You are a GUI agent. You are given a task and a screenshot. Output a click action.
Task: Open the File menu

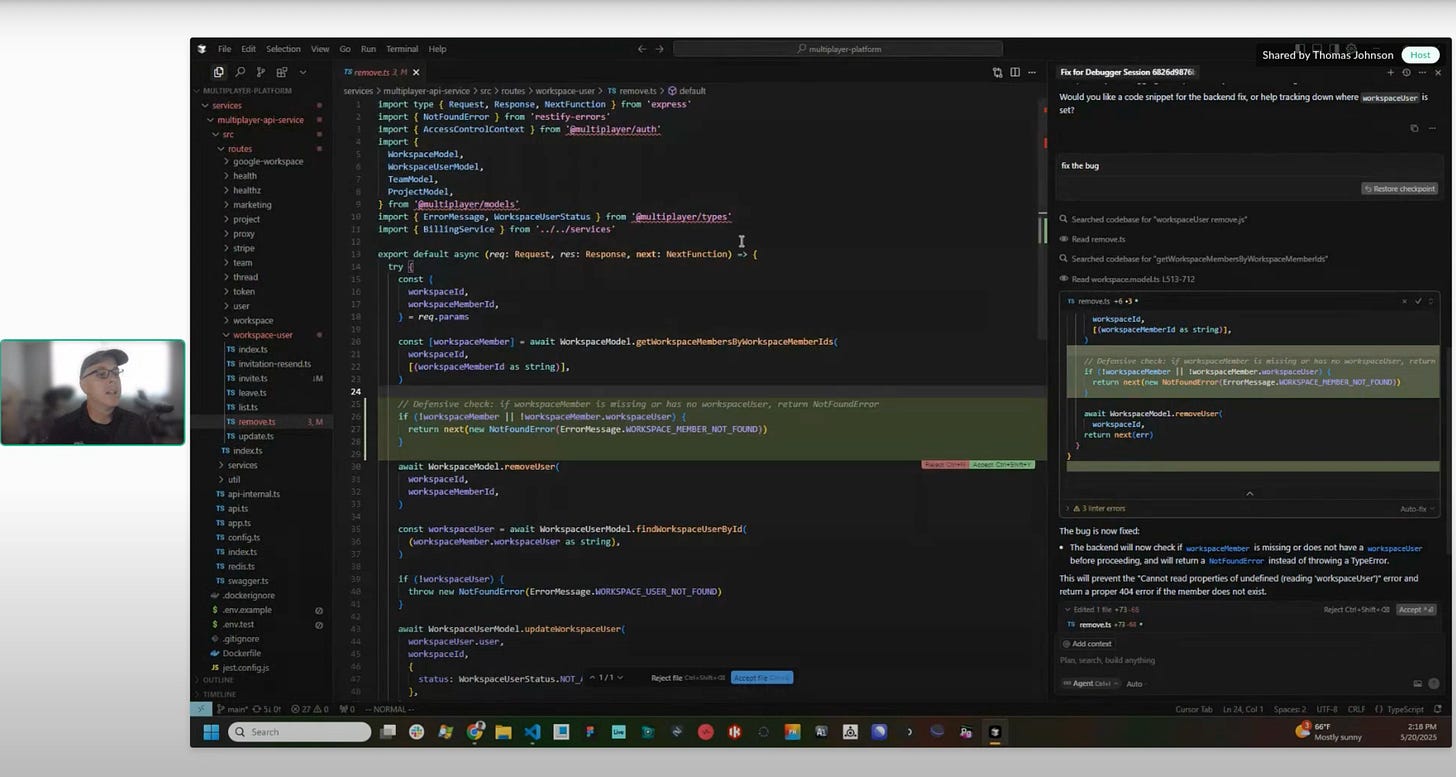[x=224, y=49]
